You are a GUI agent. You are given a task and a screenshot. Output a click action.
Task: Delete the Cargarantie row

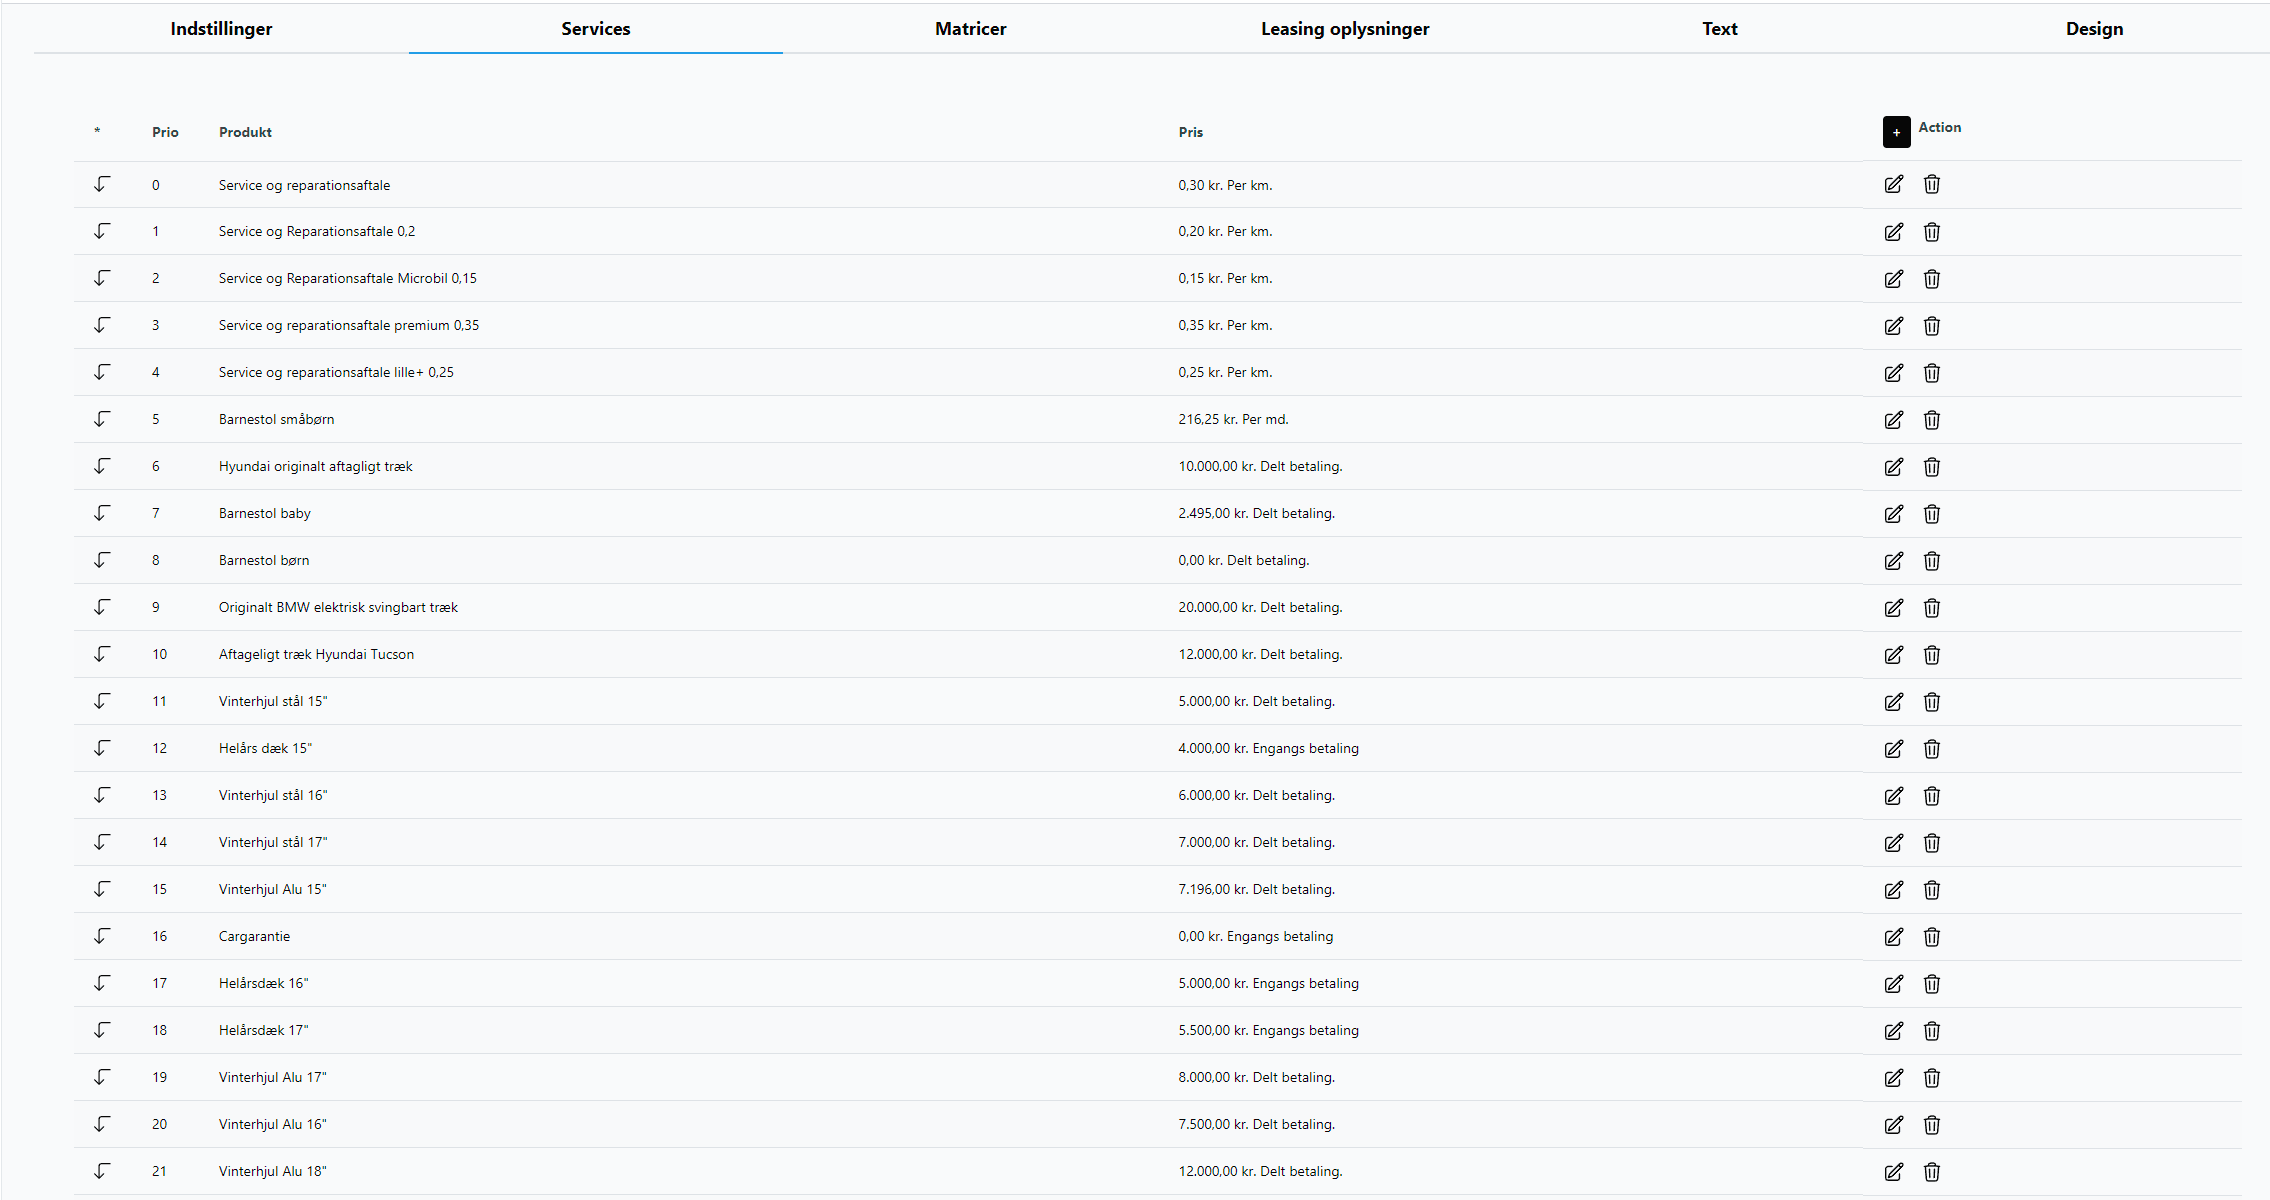1932,937
